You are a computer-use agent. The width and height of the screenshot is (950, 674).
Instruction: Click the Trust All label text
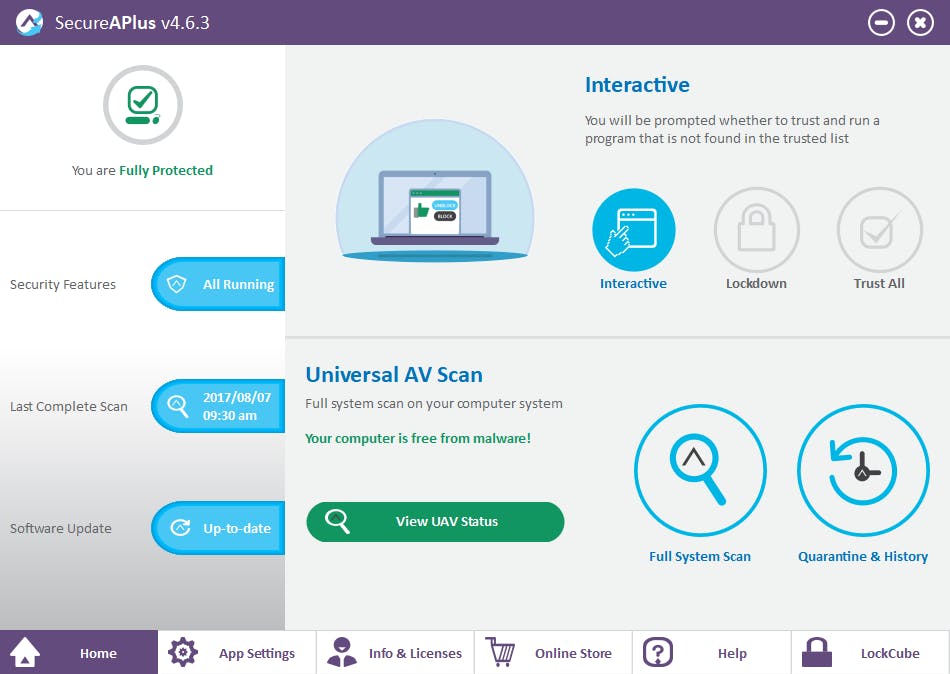[x=879, y=284]
